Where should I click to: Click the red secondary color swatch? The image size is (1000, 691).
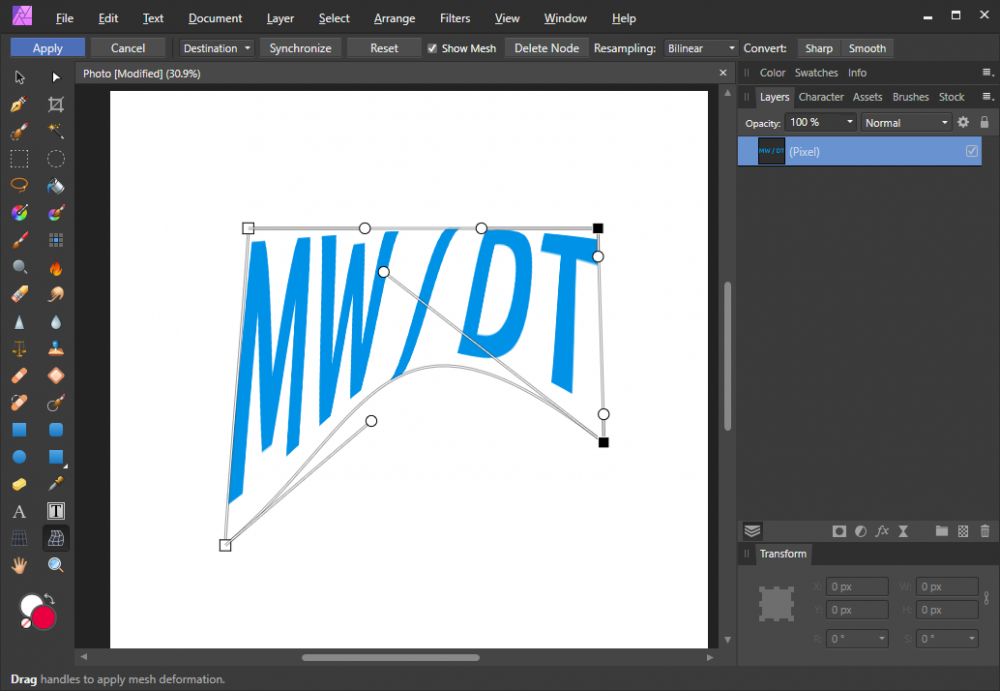pos(44,617)
